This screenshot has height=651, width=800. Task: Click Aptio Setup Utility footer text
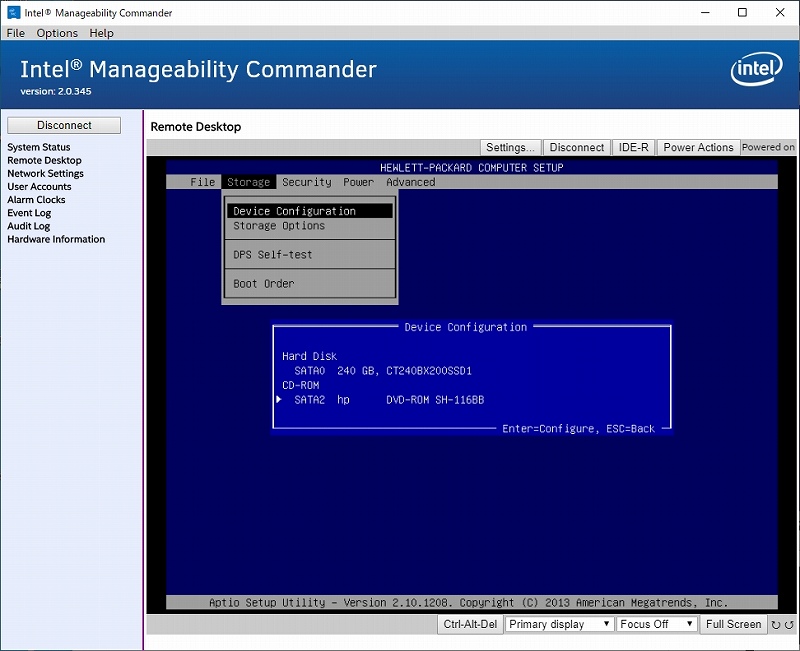coord(468,603)
